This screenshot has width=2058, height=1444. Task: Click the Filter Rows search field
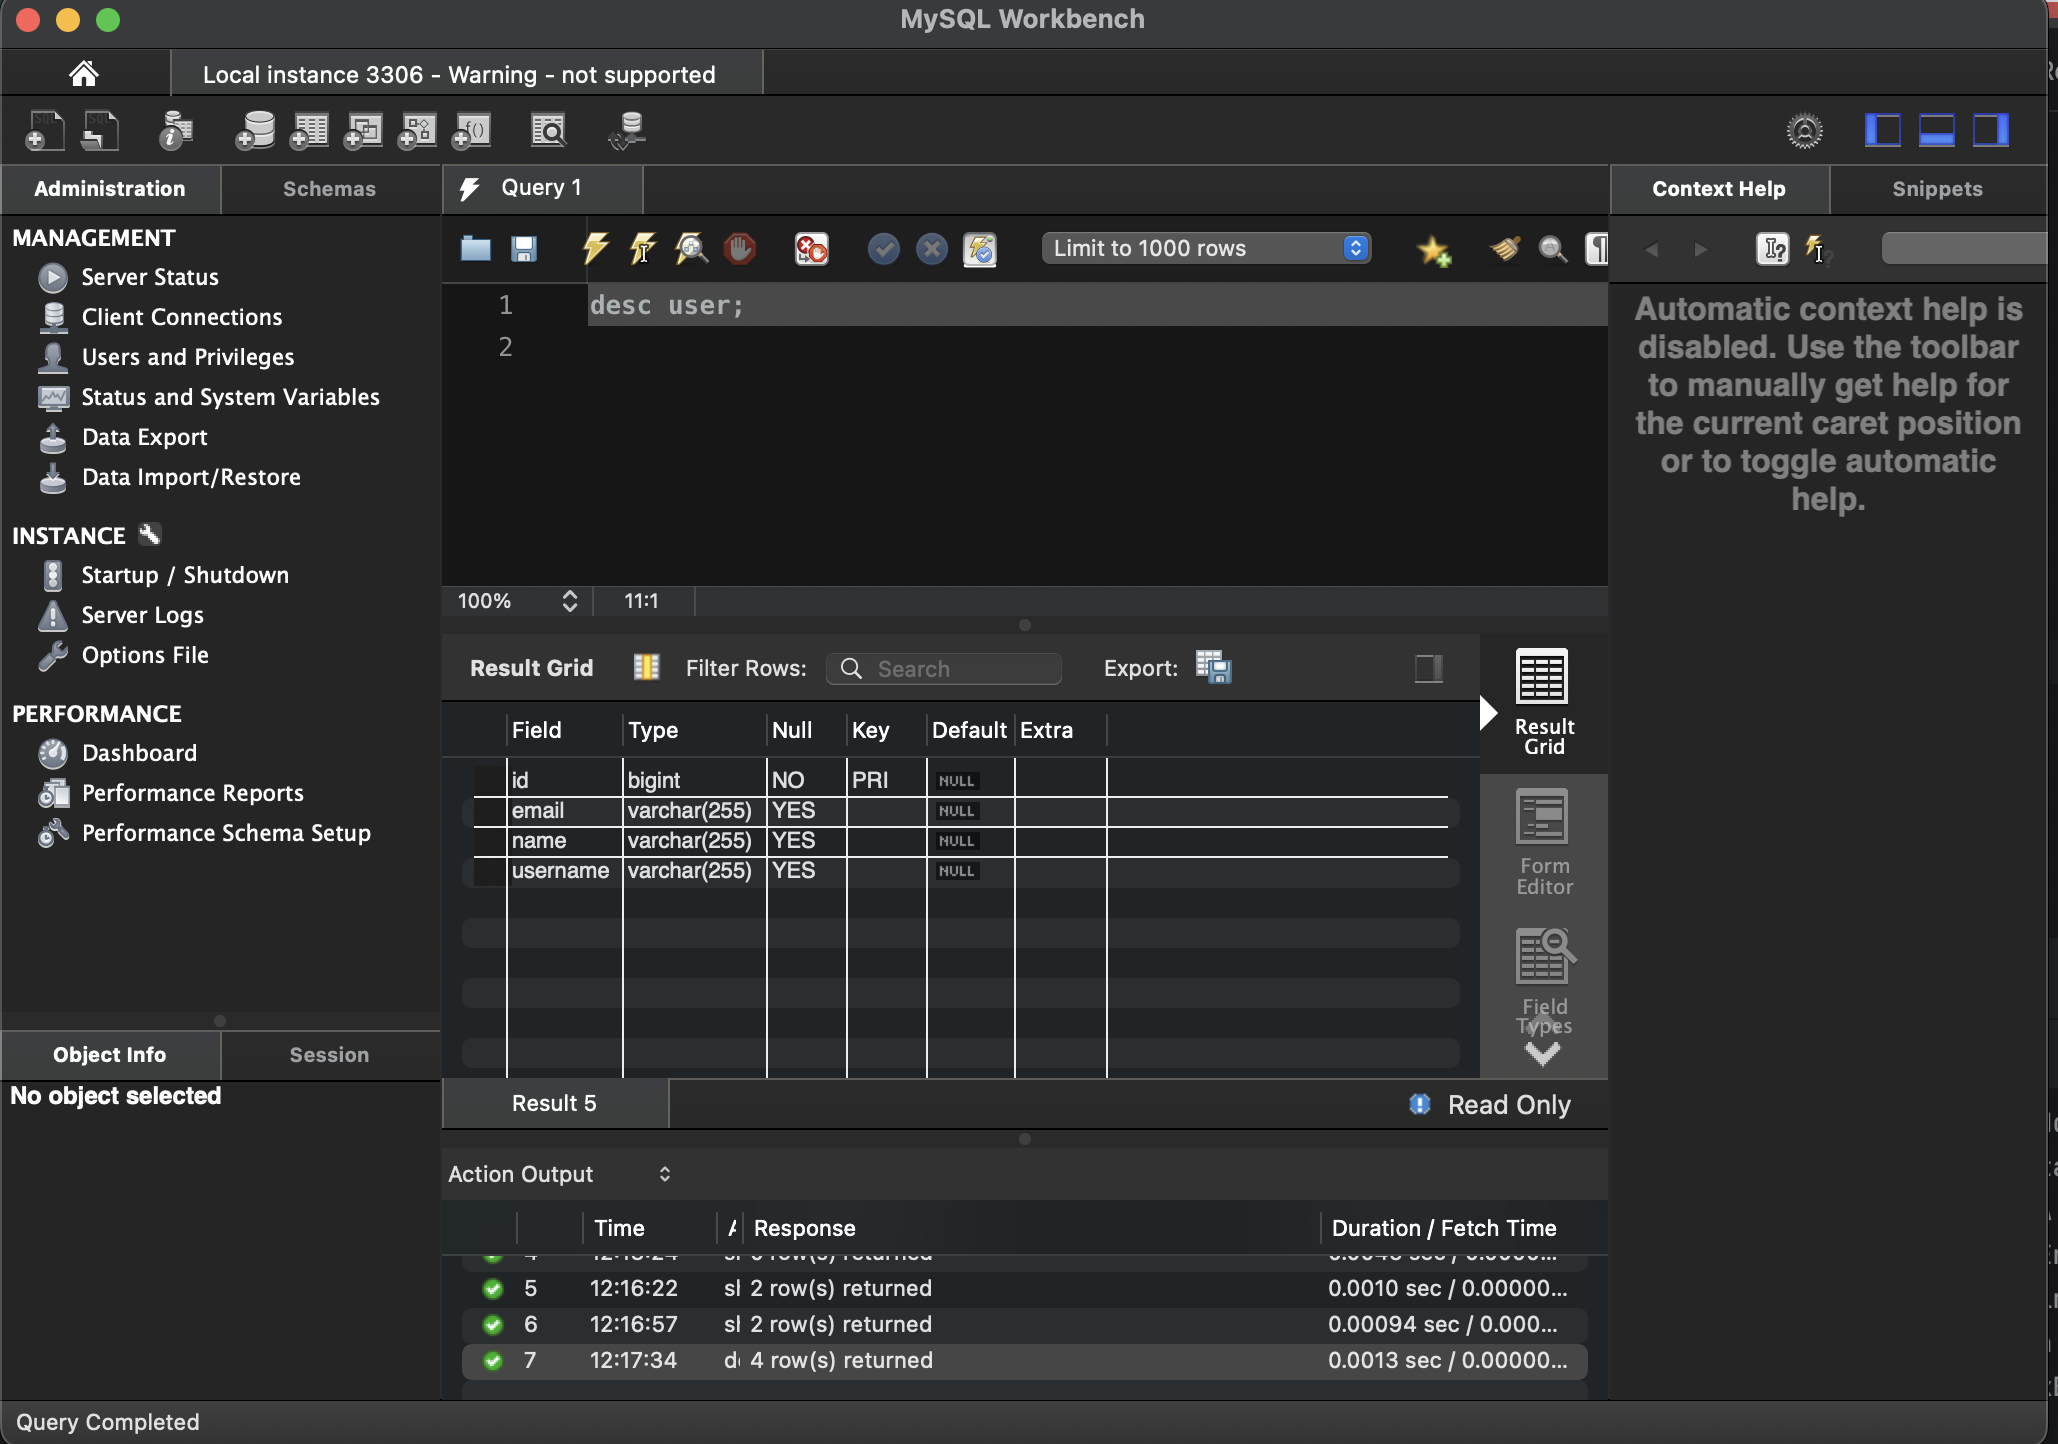point(944,668)
